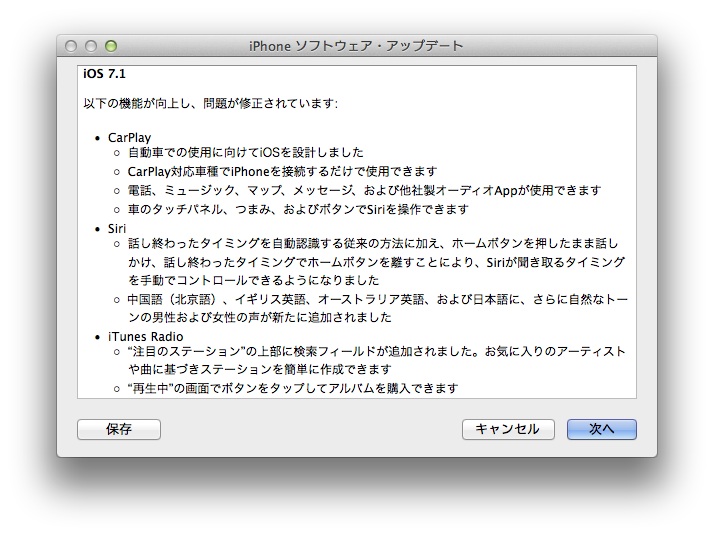Click the intro line 以下の機能が向上し
This screenshot has height=536, width=714.
click(210, 103)
